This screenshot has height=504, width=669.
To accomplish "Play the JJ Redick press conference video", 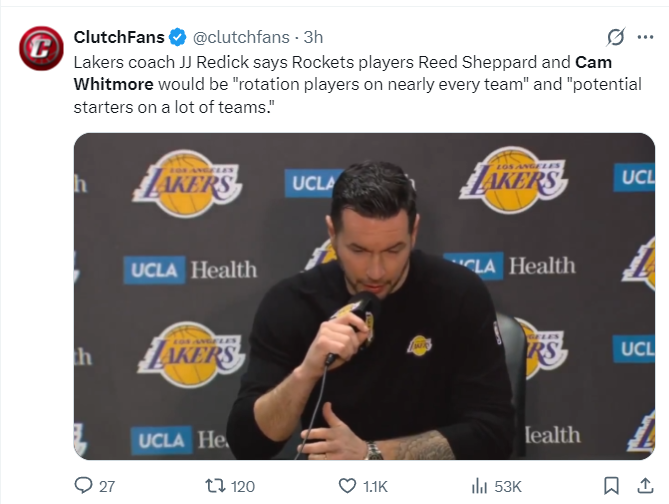I will [364, 296].
